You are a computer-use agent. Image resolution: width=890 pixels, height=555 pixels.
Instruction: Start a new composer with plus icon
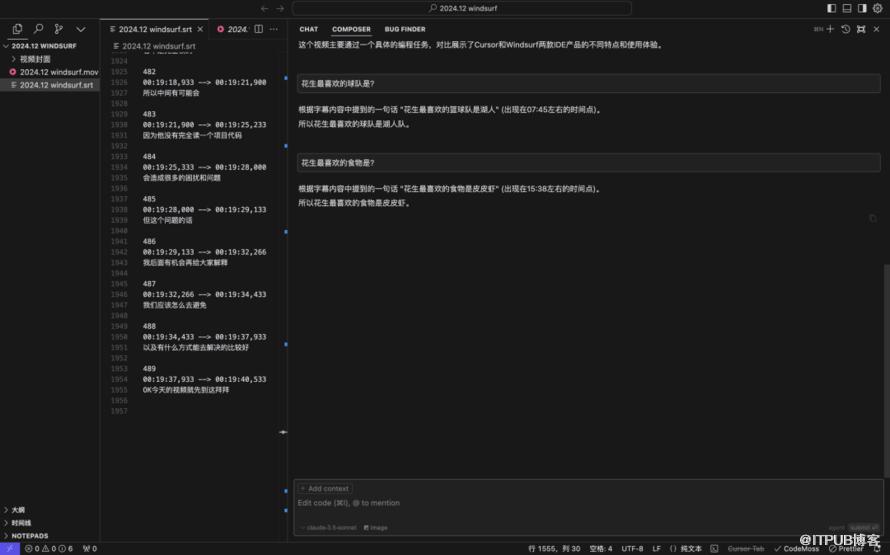(830, 30)
